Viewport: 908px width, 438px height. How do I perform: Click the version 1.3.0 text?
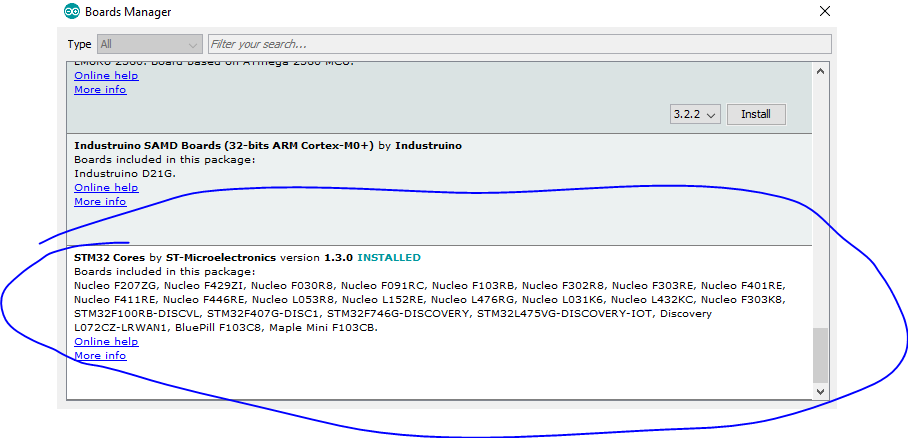point(317,257)
